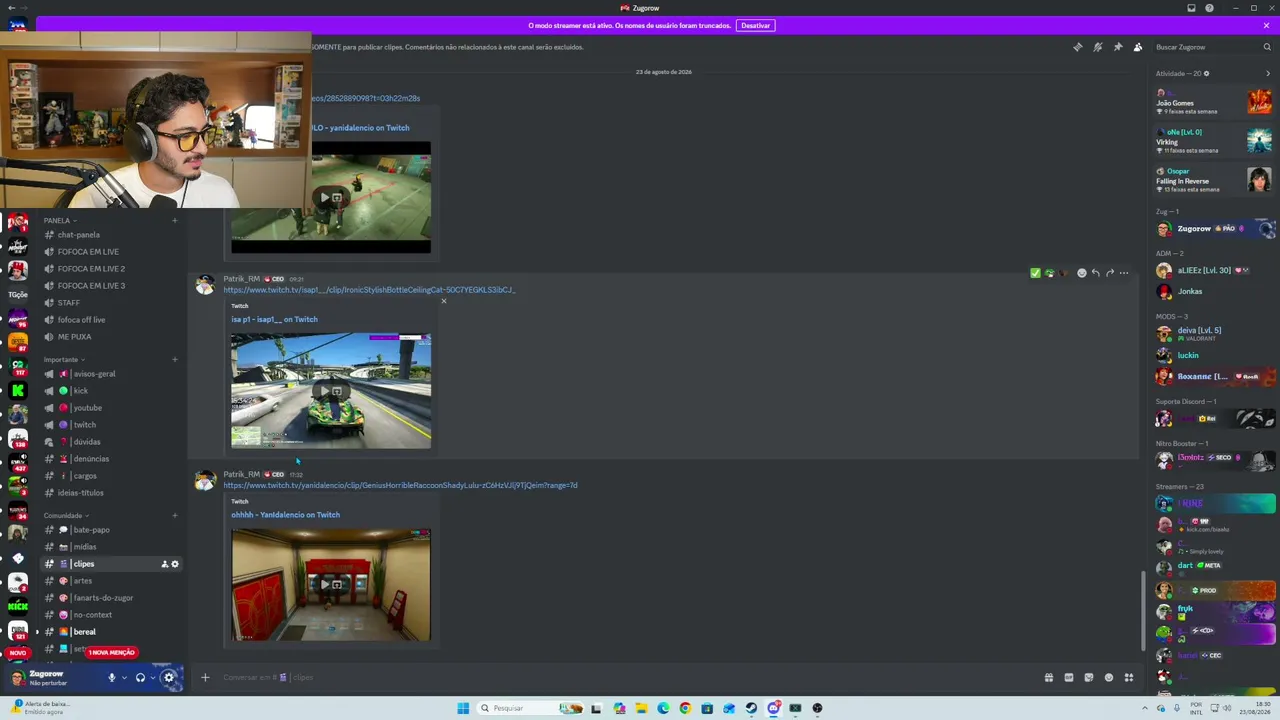Open the isap1 Twitch clip link

pos(369,290)
